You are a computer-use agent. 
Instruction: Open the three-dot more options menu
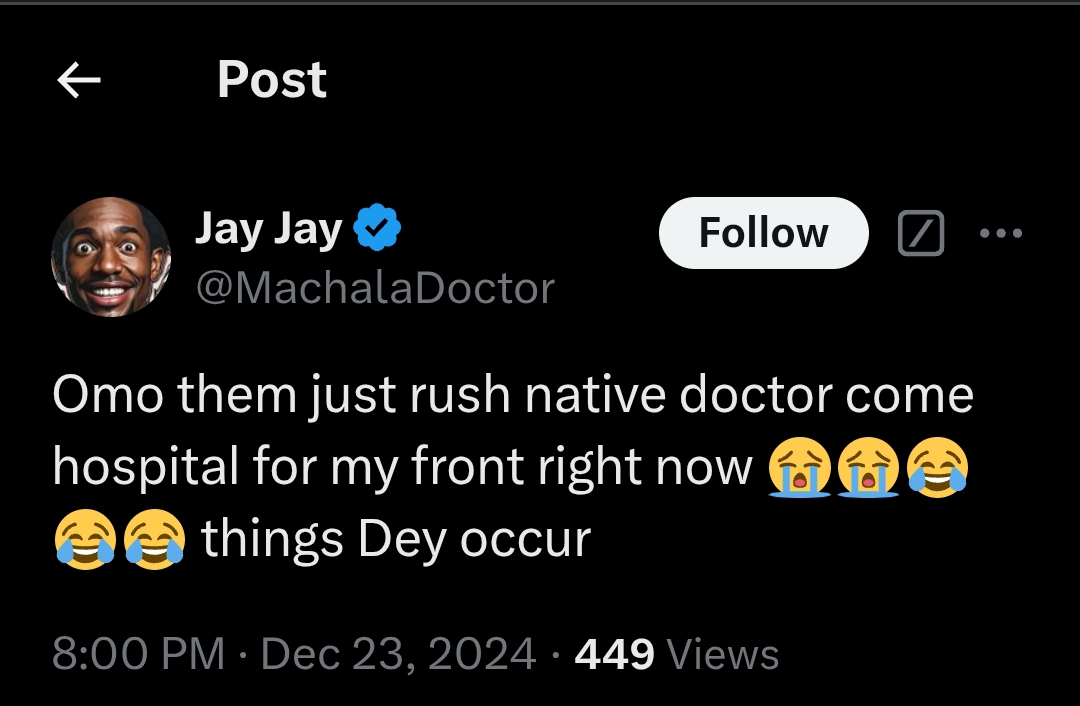tap(1001, 234)
